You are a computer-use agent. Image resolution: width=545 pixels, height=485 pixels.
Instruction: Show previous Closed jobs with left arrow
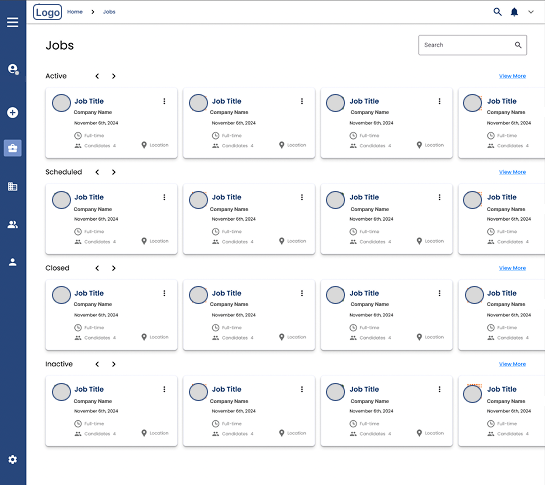pyautogui.click(x=97, y=268)
